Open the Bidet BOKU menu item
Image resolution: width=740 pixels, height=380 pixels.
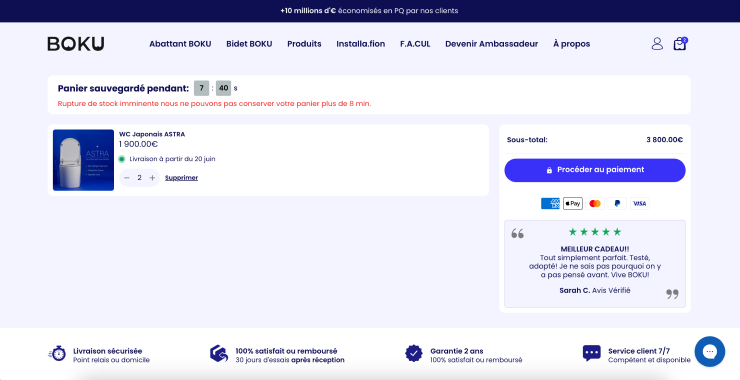249,44
